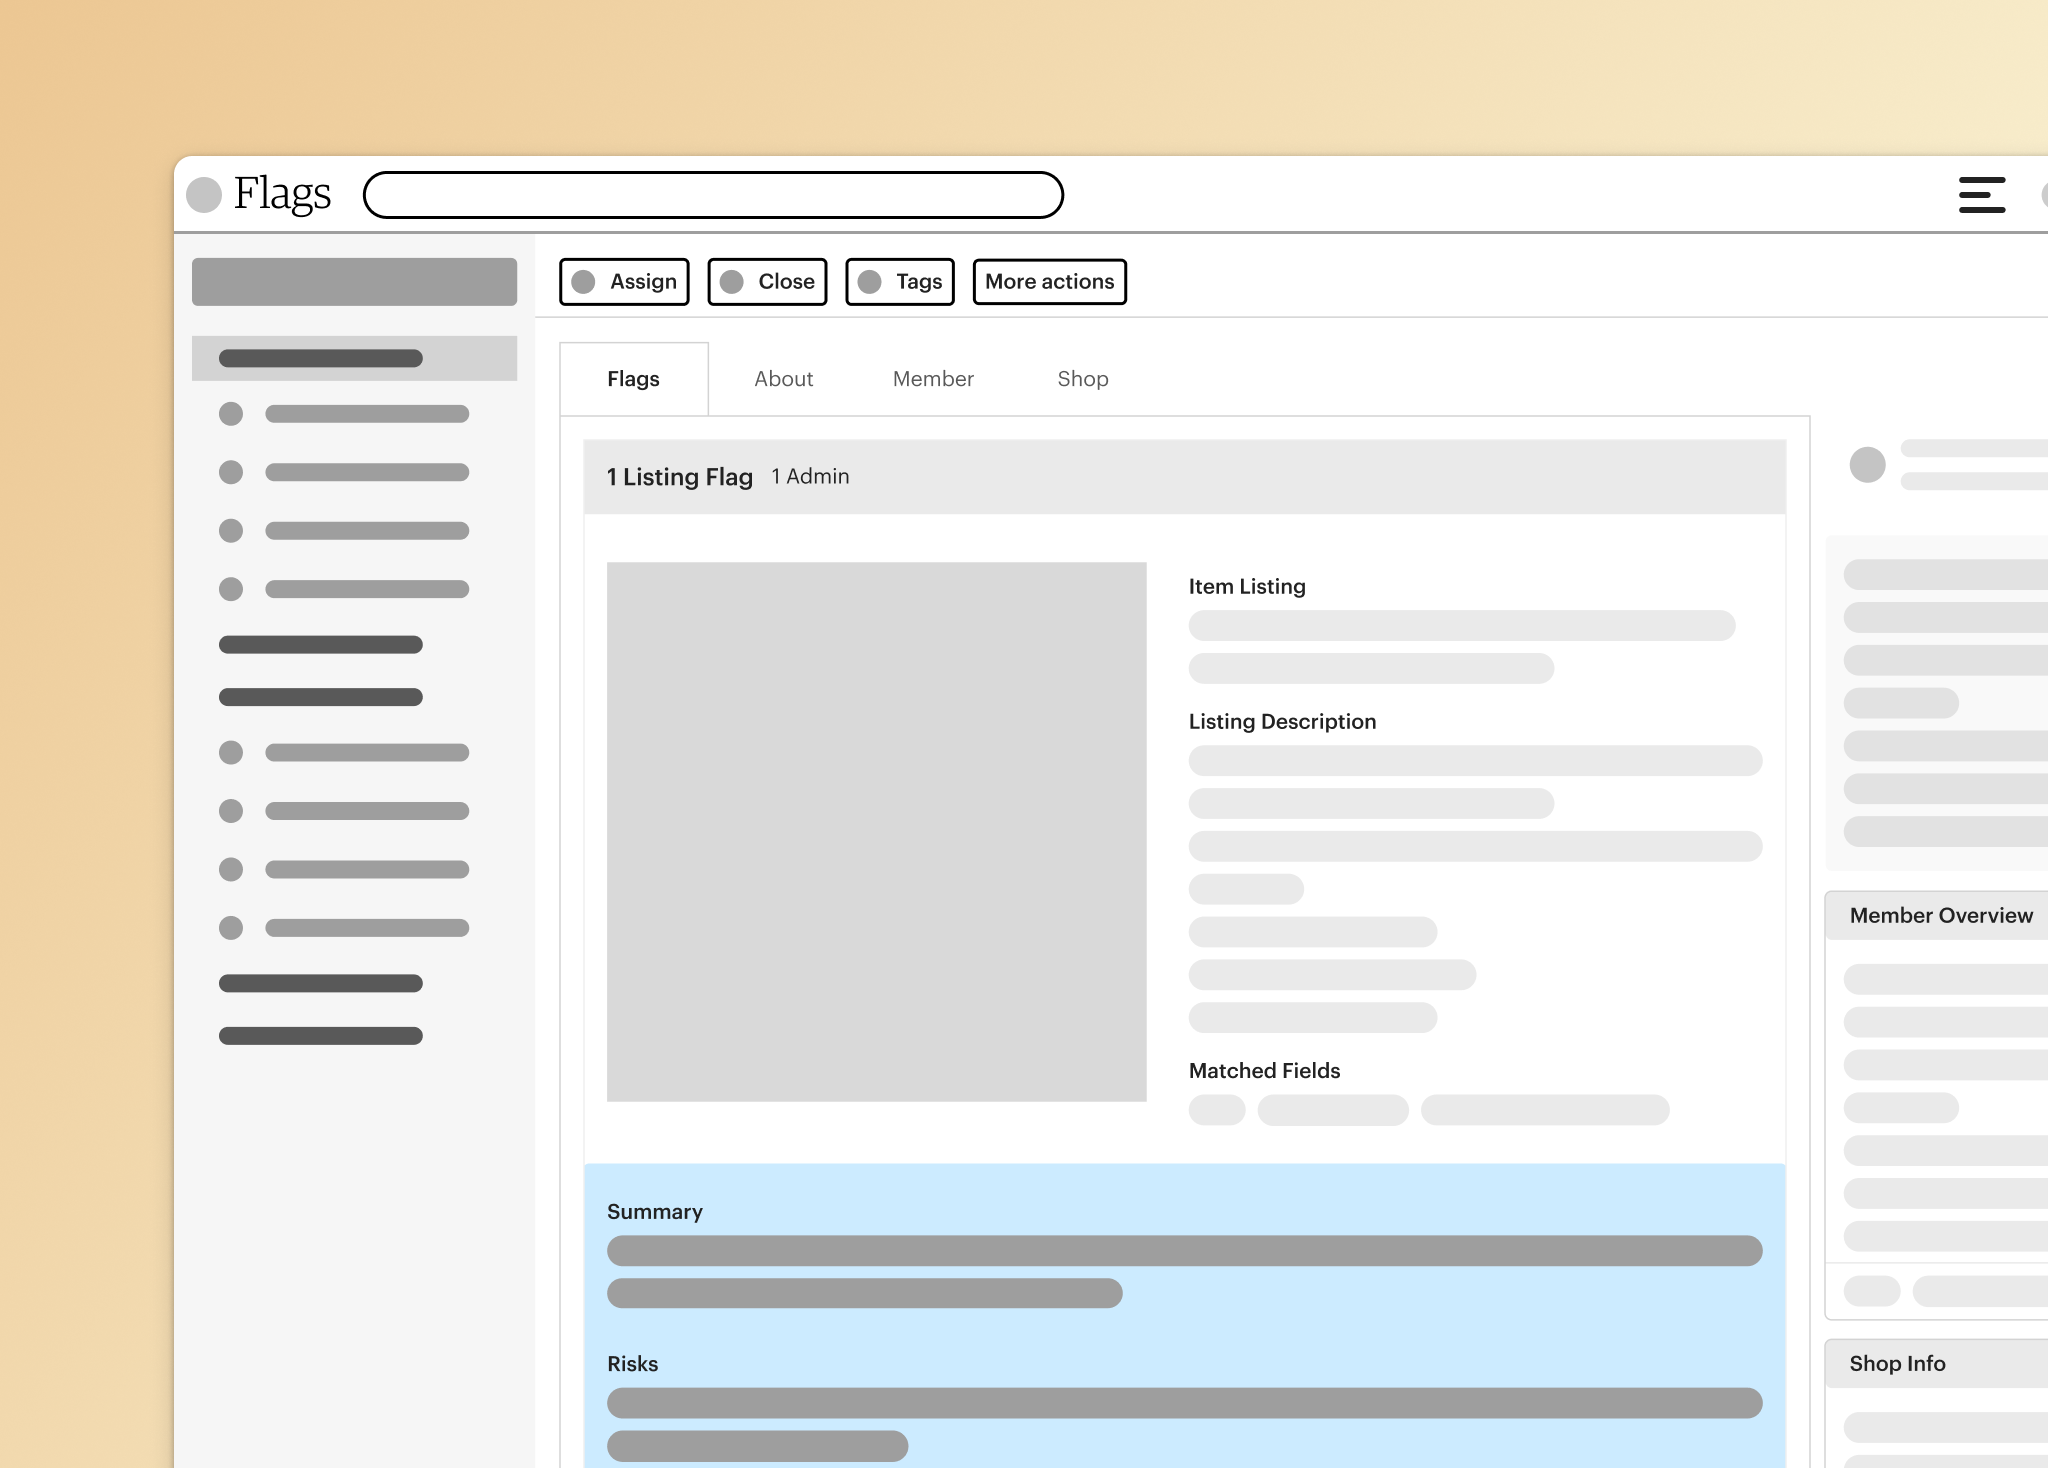Open the Shop tab

pos(1082,379)
